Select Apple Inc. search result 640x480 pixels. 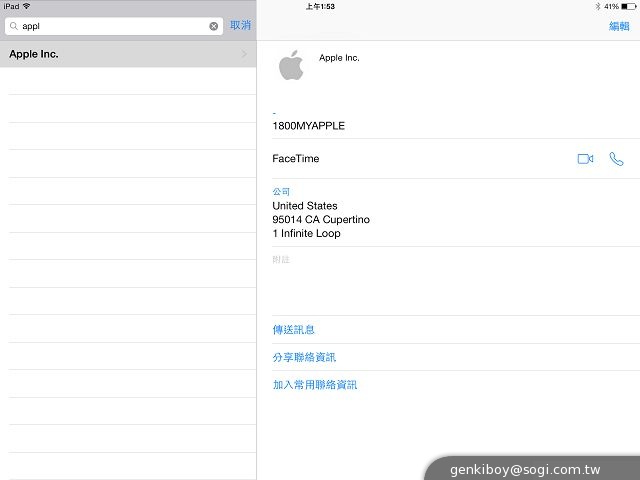[128, 54]
